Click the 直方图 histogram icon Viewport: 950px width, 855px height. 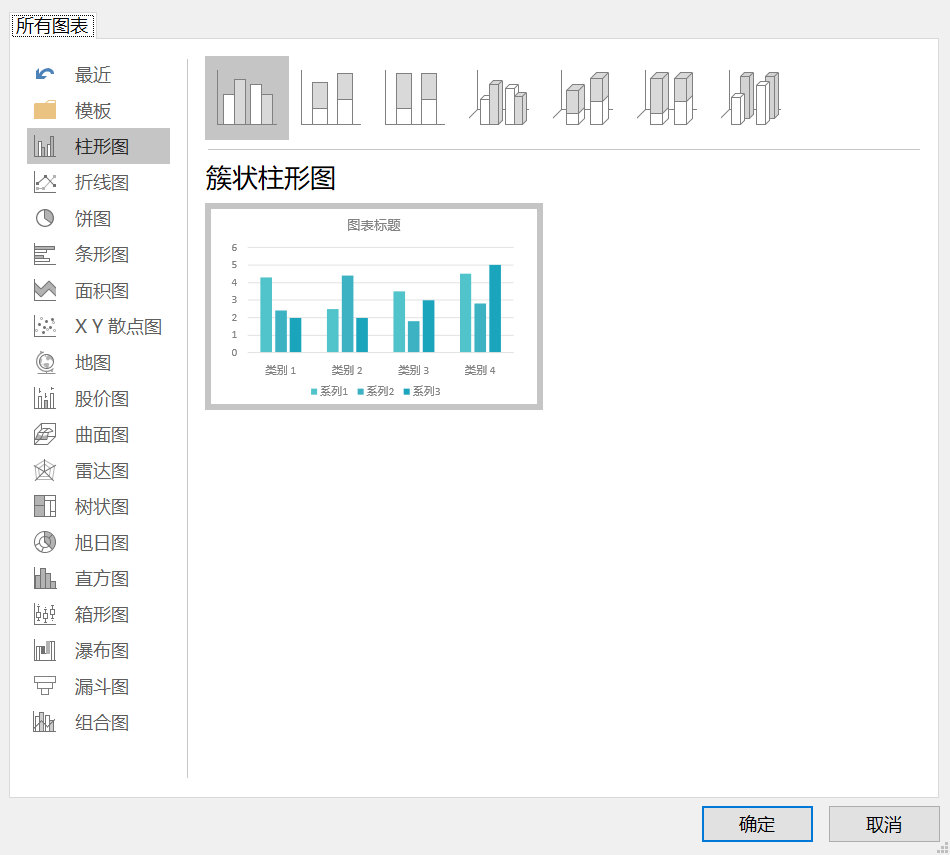(45, 579)
